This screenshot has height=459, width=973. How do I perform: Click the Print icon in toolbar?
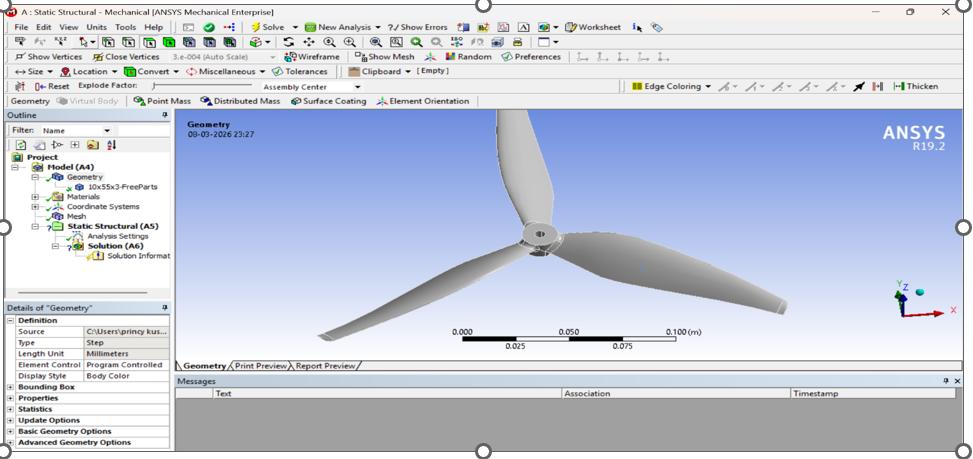coord(517,42)
